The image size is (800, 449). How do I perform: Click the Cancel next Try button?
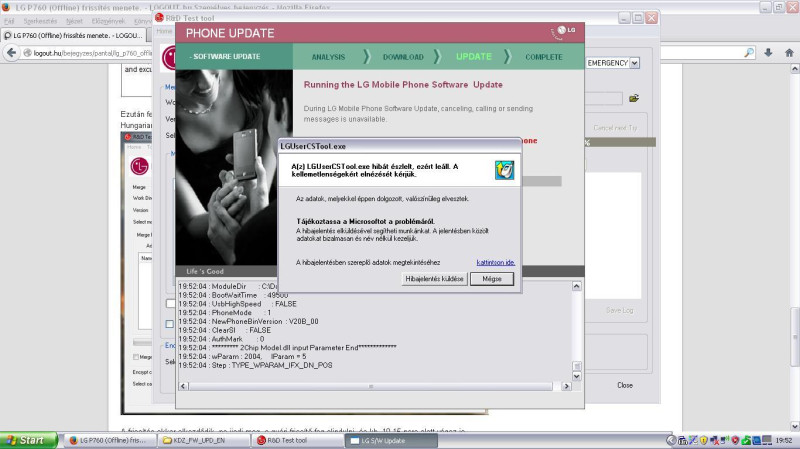(x=615, y=128)
